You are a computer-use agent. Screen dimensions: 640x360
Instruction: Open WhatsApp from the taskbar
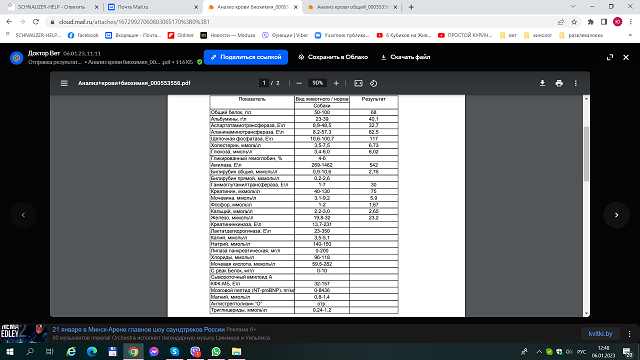click(x=216, y=351)
